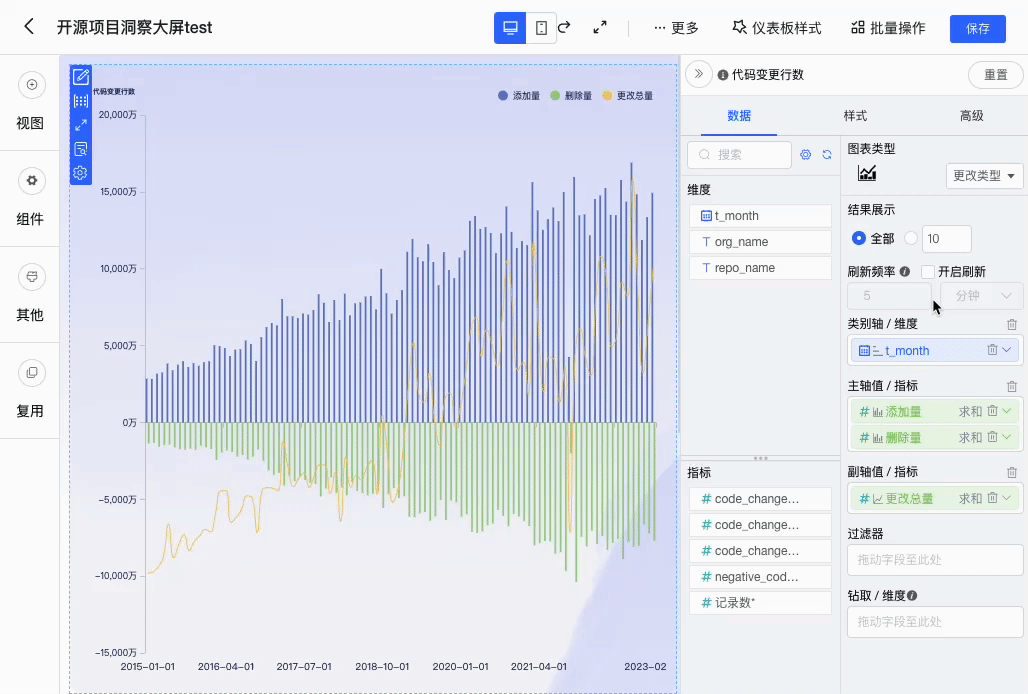
Task: Select the org_name dimension field
Action: [760, 242]
